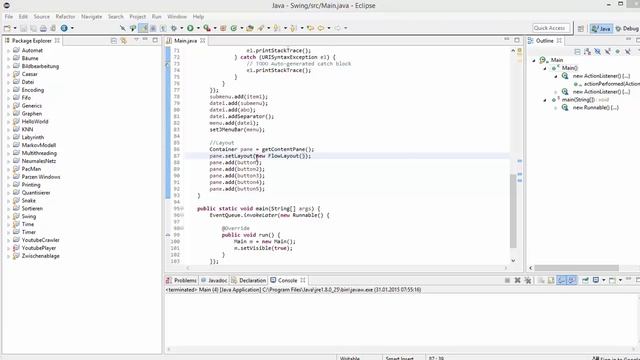The height and width of the screenshot is (360, 640).
Task: Expand the Automat project node
Action: (x=9, y=51)
